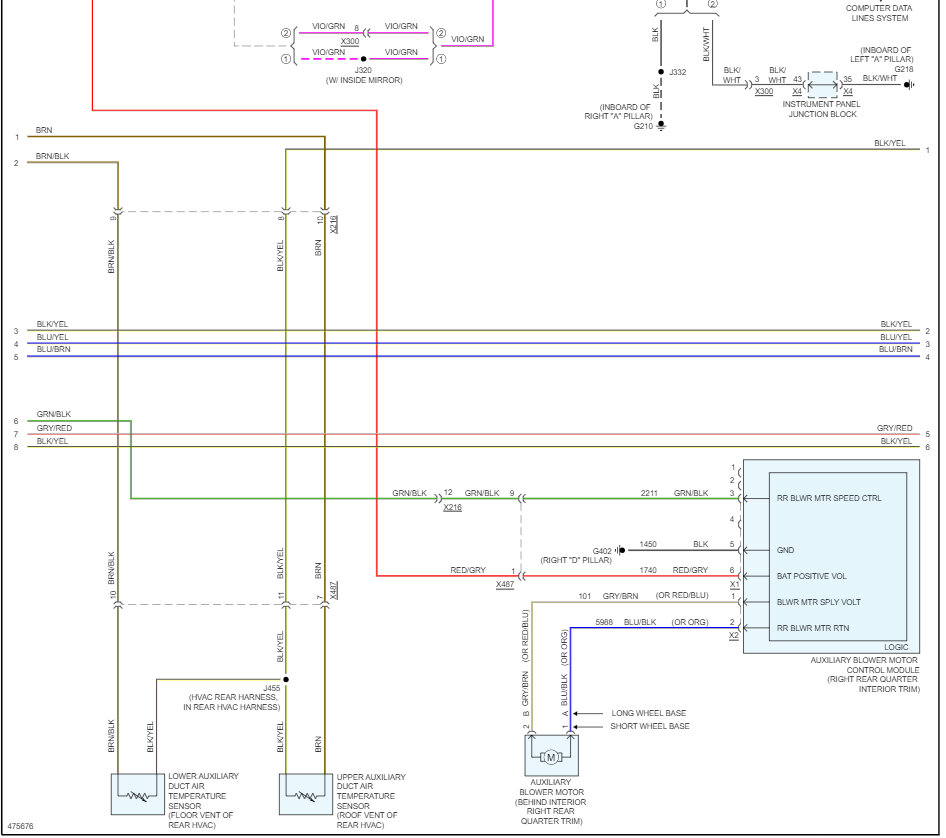Click the (RIGHT "D" PILLAR) note
Viewport: 946px width, 838px height.
point(576,560)
